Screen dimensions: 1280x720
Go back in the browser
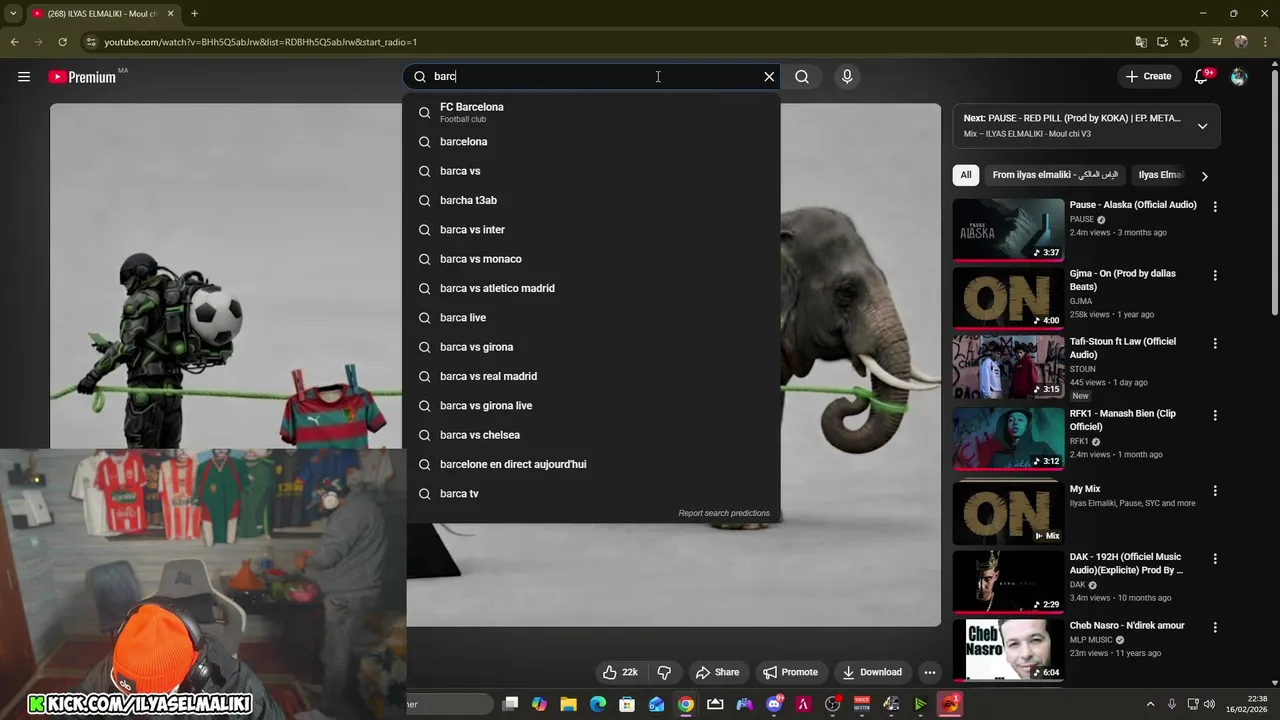pos(14,42)
